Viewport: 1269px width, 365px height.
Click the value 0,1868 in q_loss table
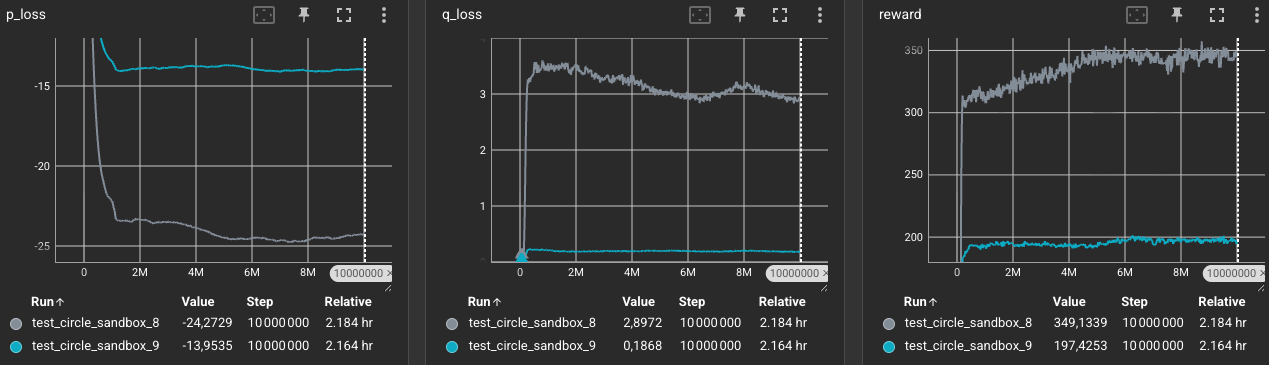point(643,345)
